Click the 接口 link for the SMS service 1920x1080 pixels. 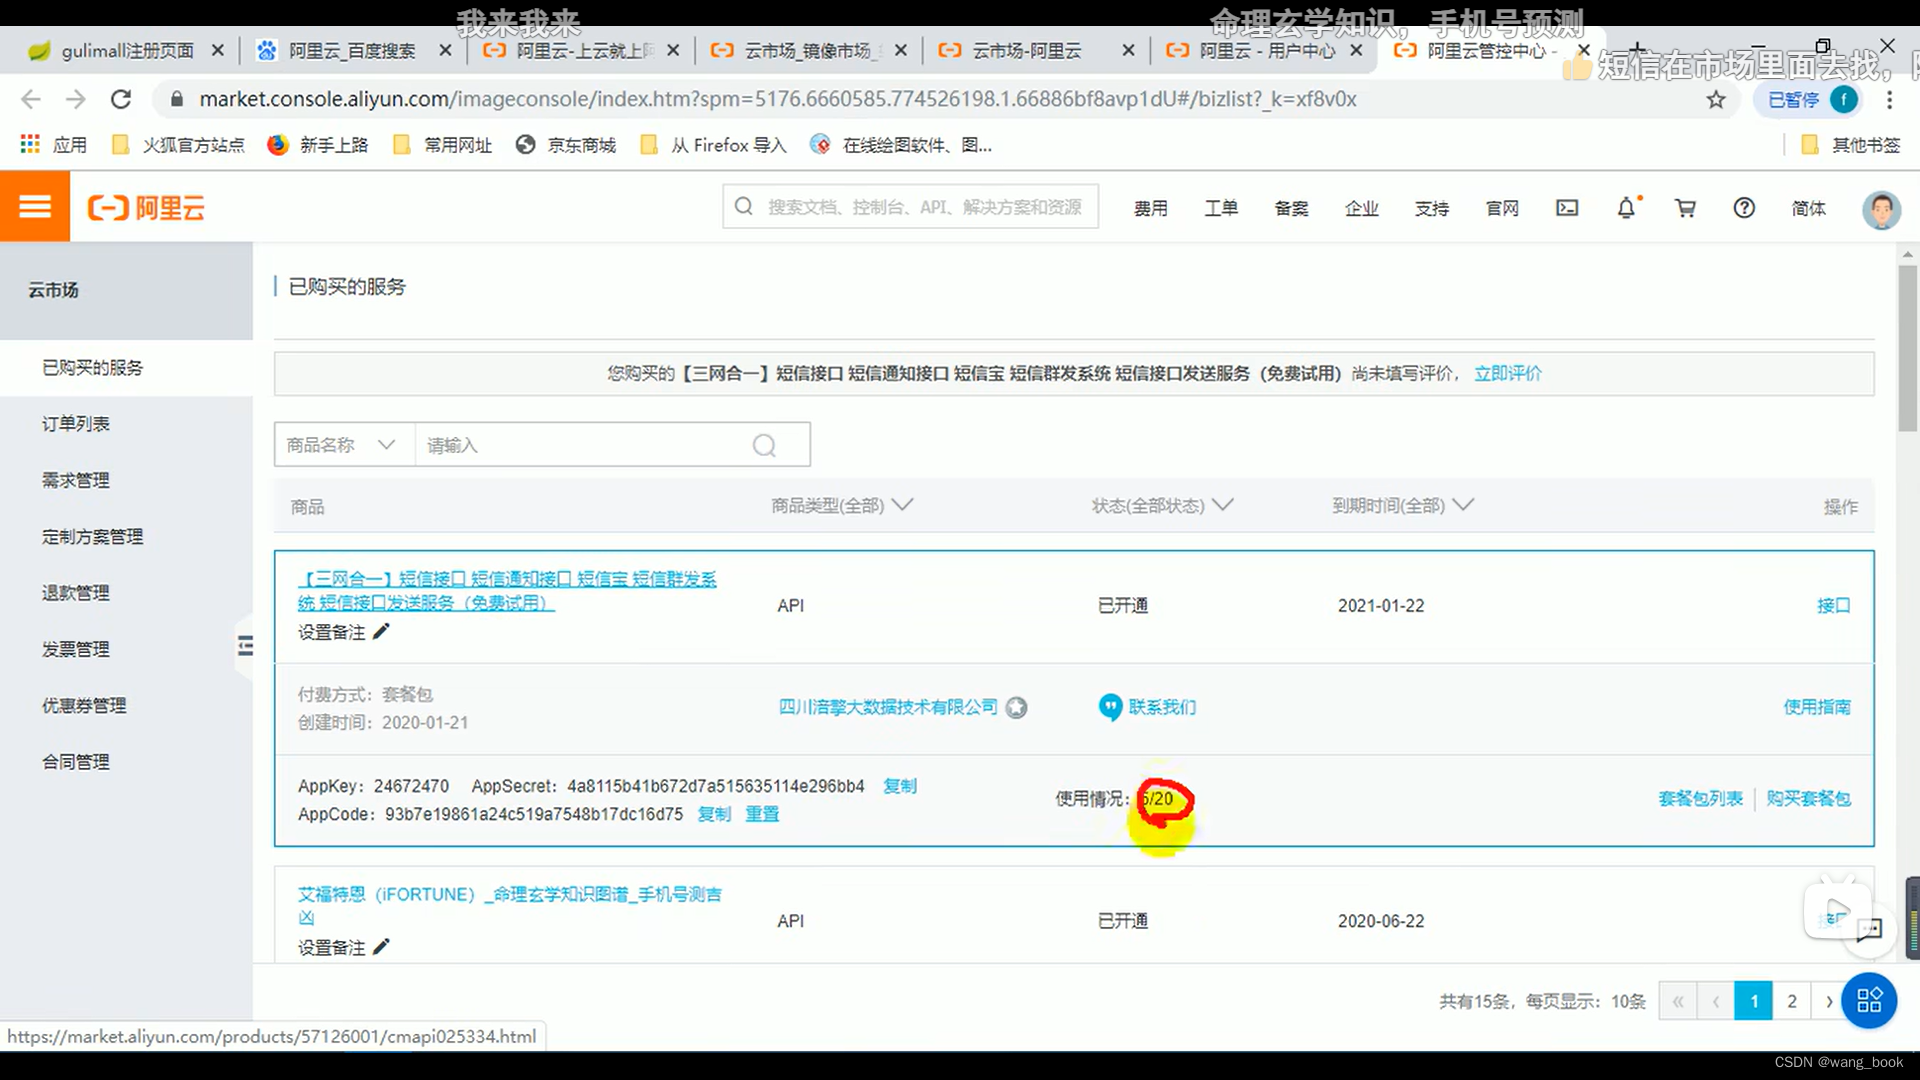(x=1833, y=606)
